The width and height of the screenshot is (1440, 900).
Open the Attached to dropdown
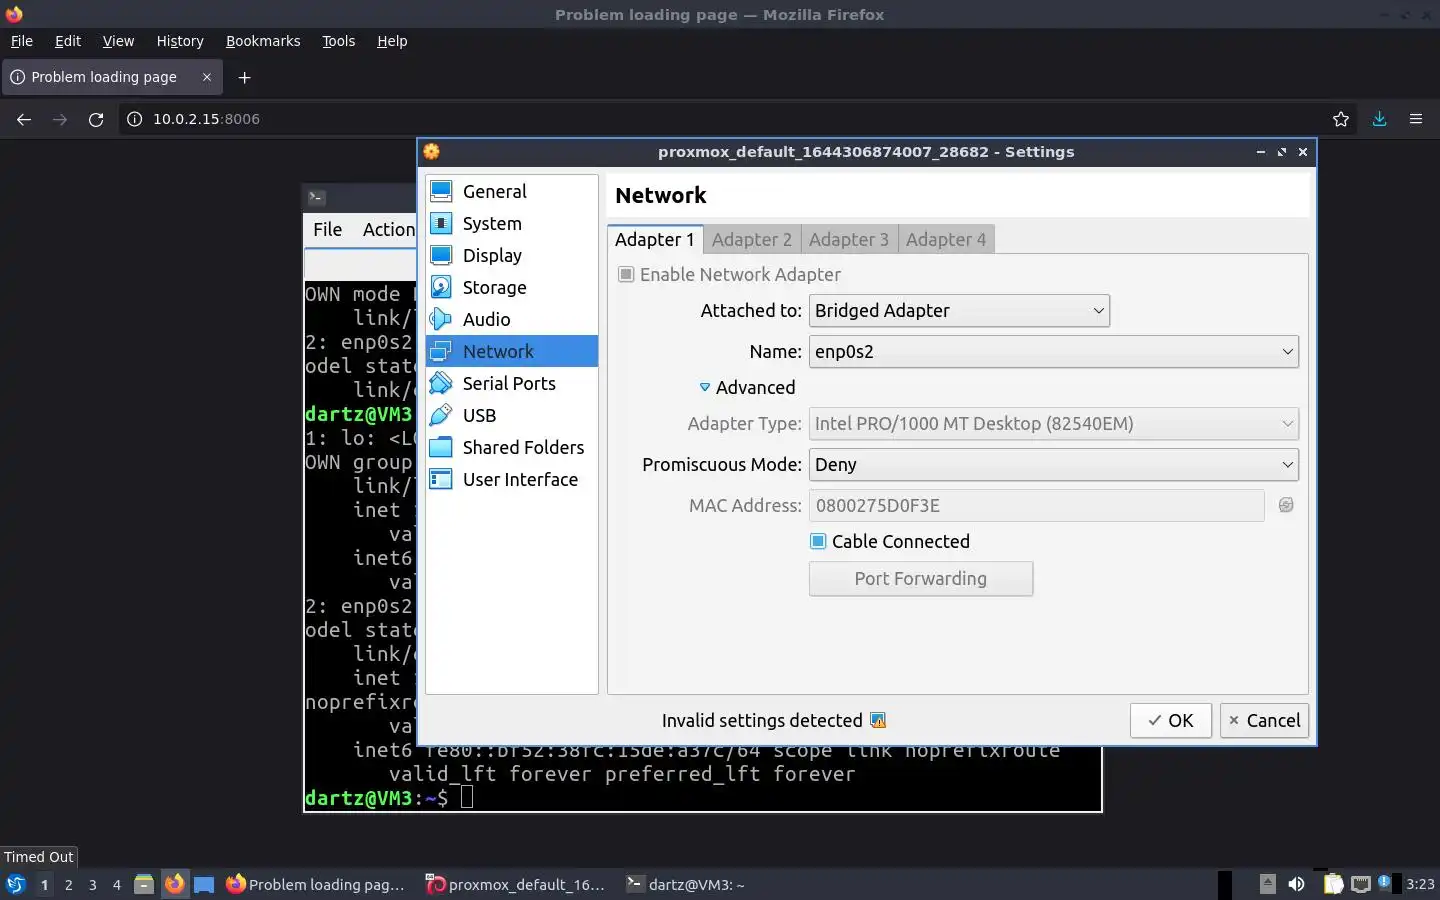[x=959, y=311]
